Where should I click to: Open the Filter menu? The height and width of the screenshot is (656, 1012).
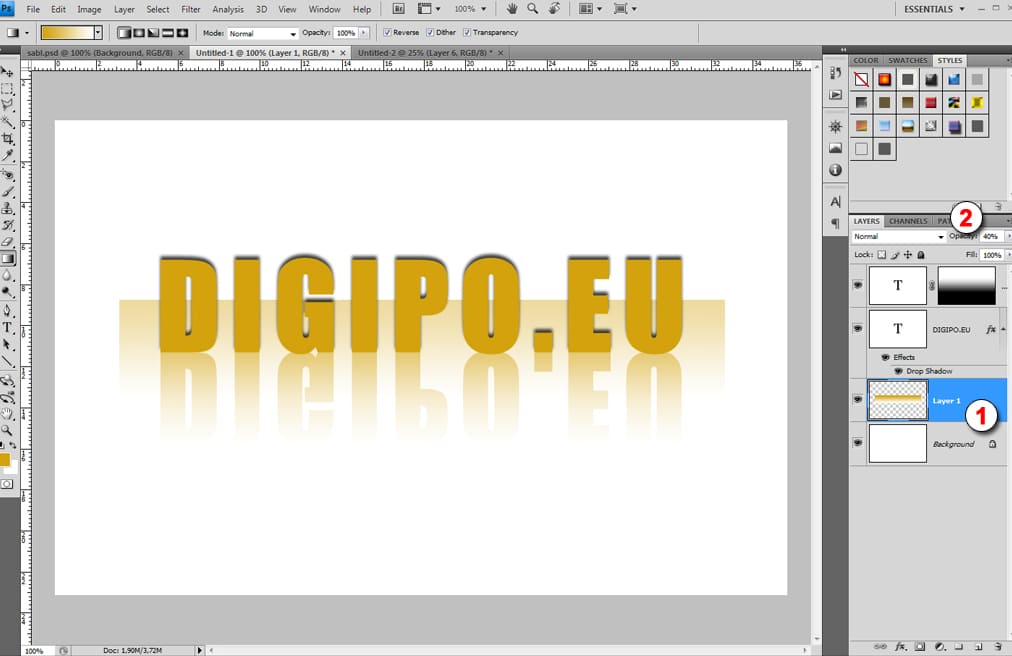pyautogui.click(x=190, y=9)
